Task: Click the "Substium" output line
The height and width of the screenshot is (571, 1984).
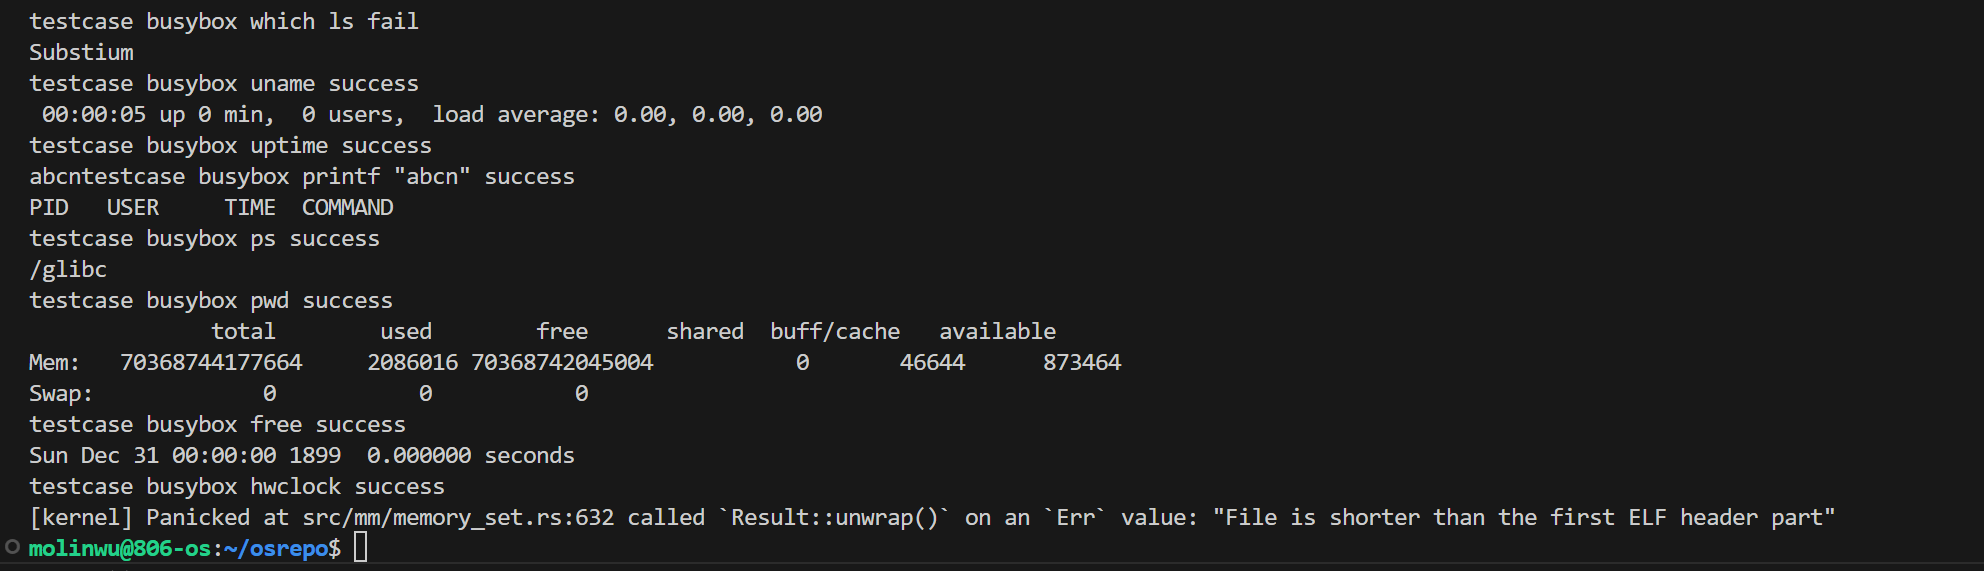Action: point(81,52)
